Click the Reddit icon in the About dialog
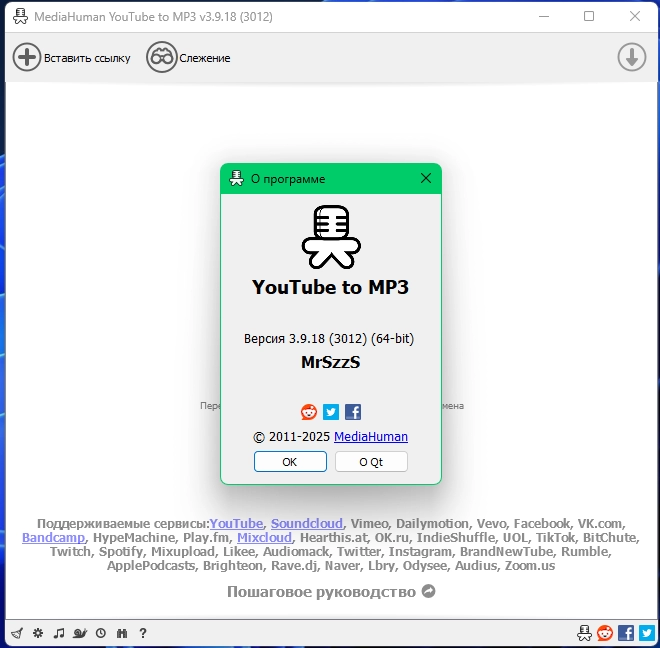 coord(309,412)
